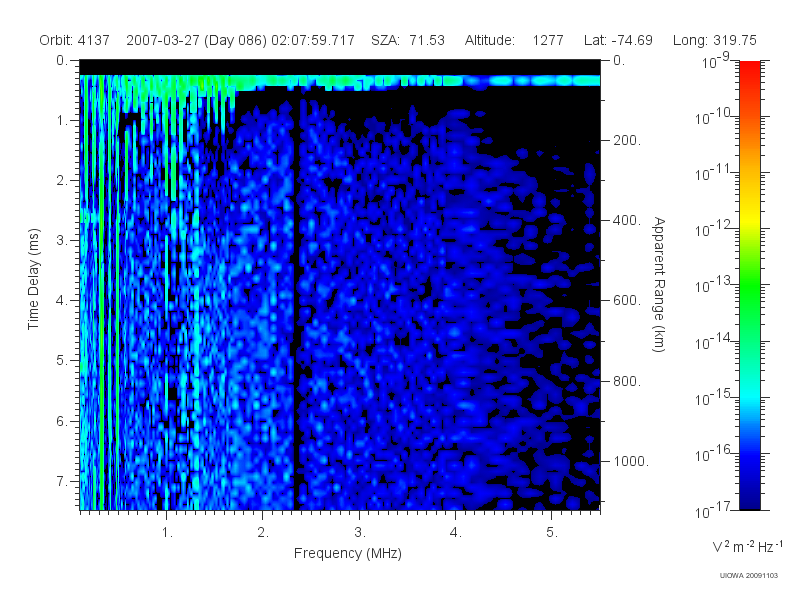Click the 'UIOWA 20091103' credit text
Viewport: 800px width, 600px height.
(748, 576)
